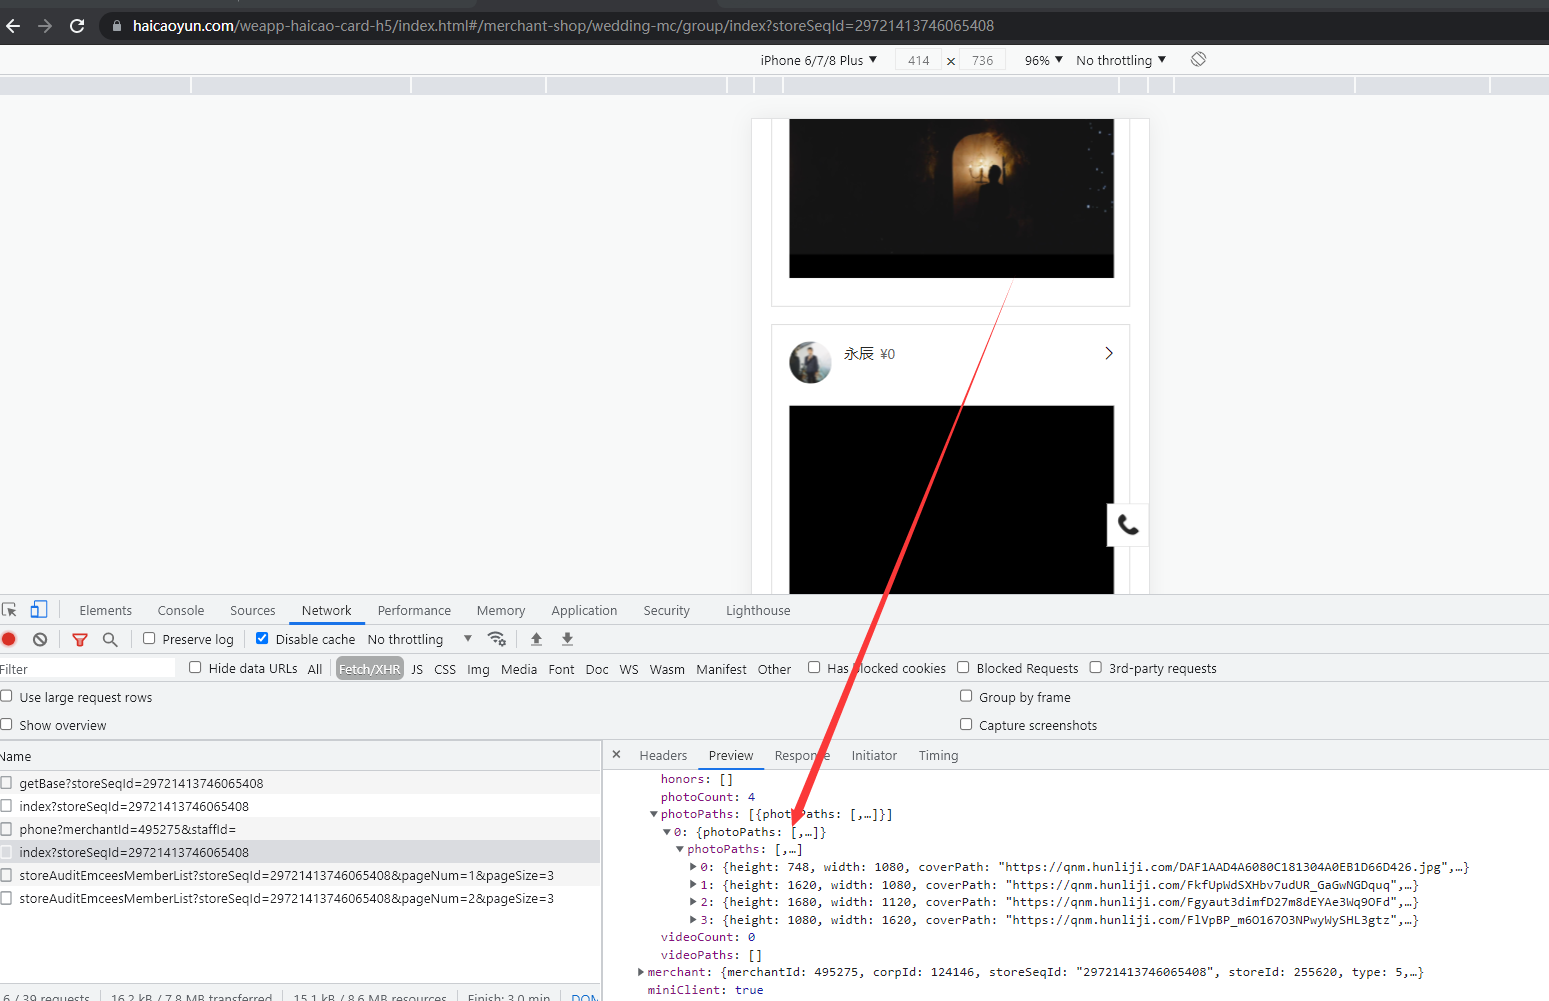The width and height of the screenshot is (1549, 1001).
Task: Open the Lighthouse panel
Action: point(758,611)
